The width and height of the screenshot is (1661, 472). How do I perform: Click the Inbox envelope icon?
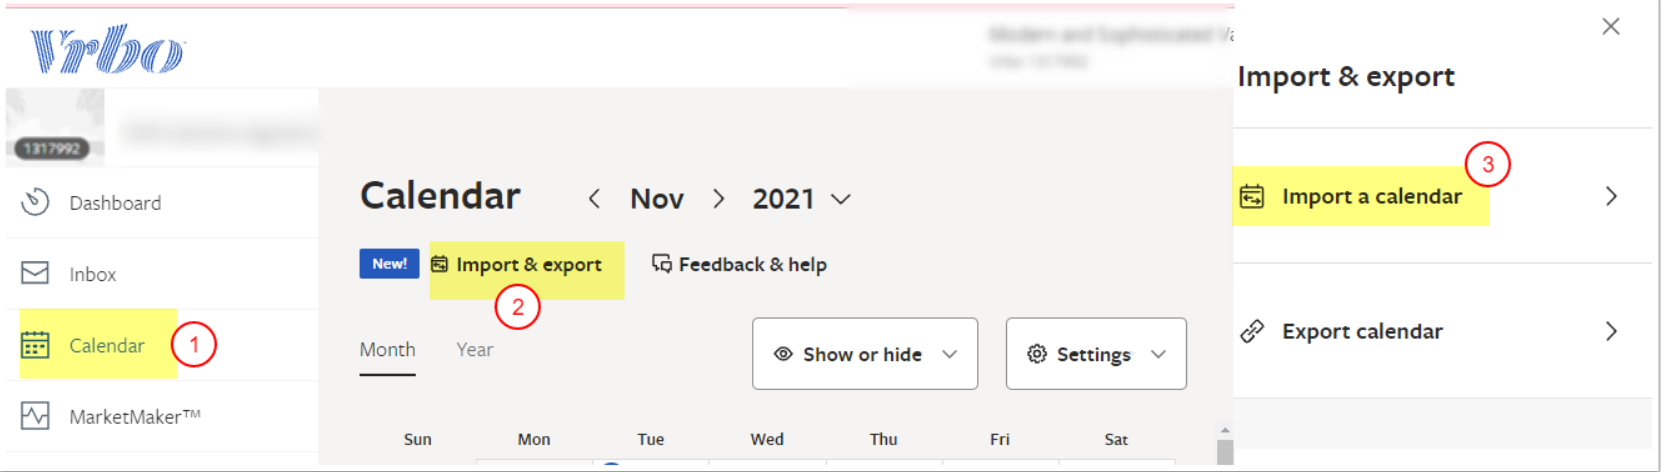point(35,273)
